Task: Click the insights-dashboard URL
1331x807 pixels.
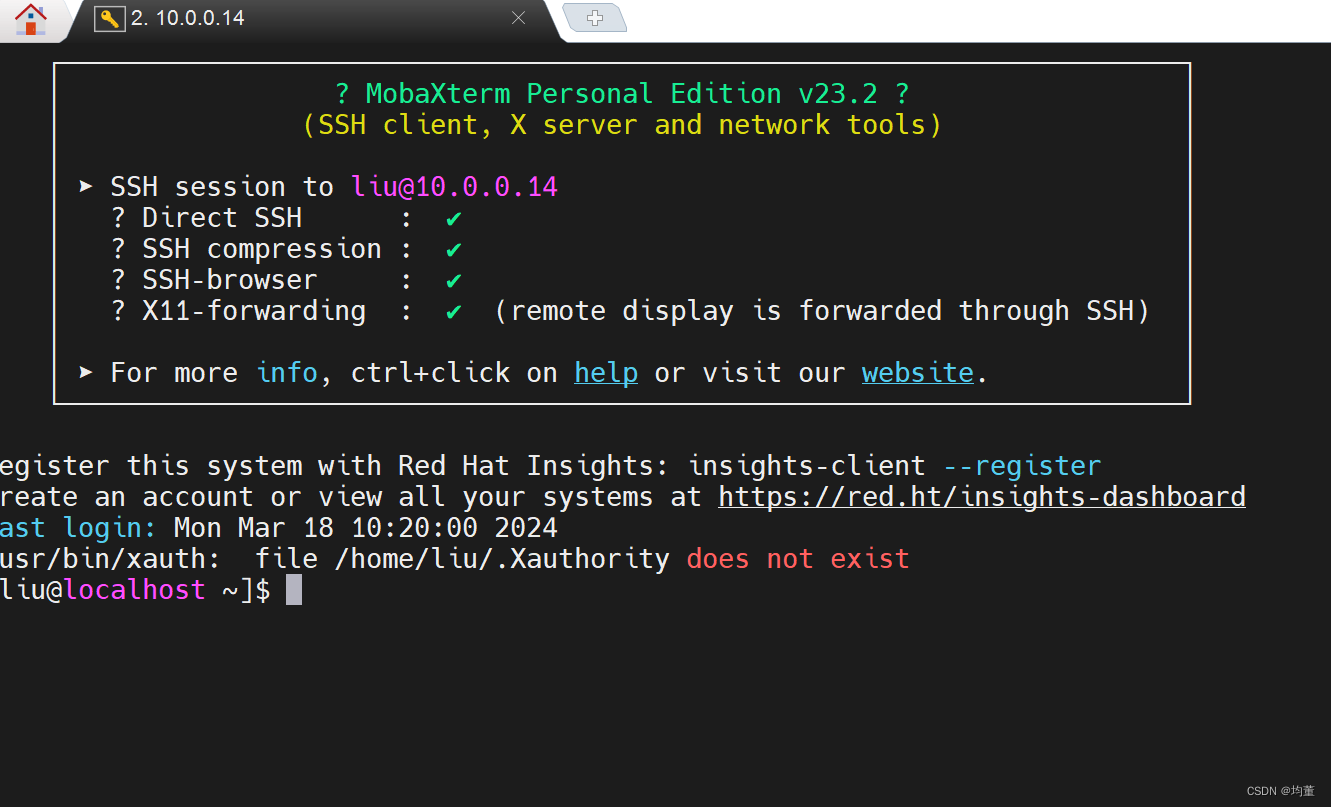Action: 981,496
